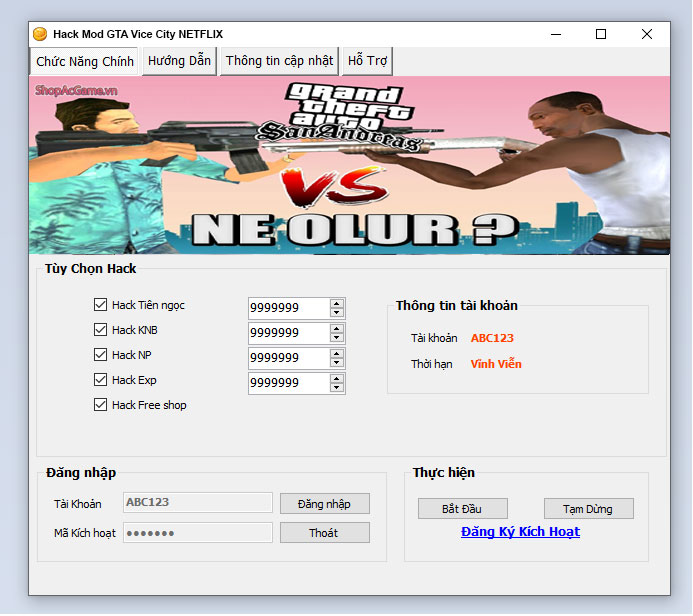Minimize the Hack Mod GTA window
Viewport: 693px width, 616px height.
point(556,34)
